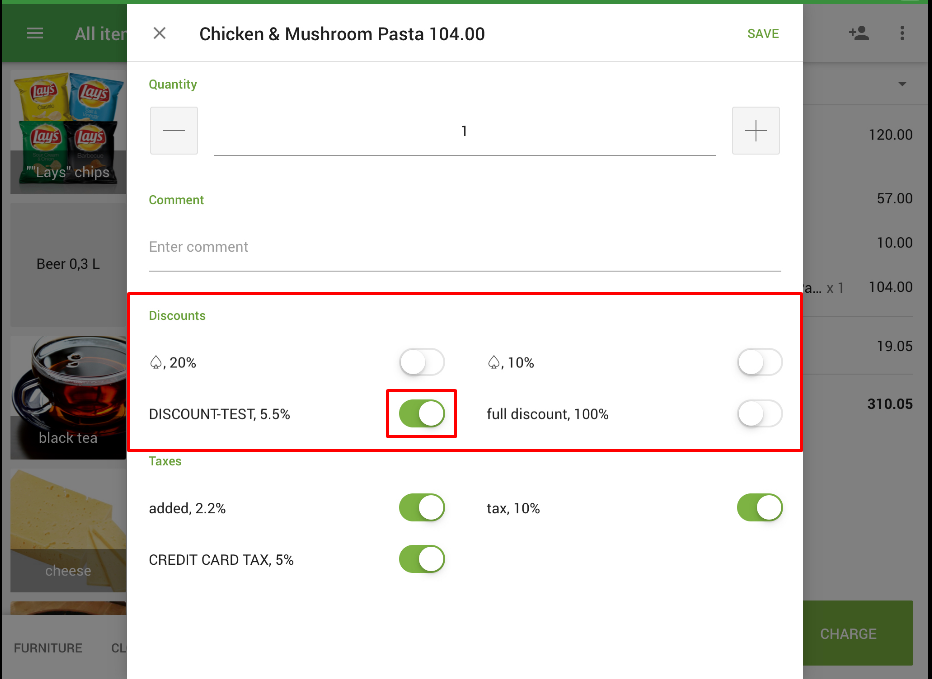The image size is (932, 679).
Task: Close the item edit dialog
Action: (159, 34)
